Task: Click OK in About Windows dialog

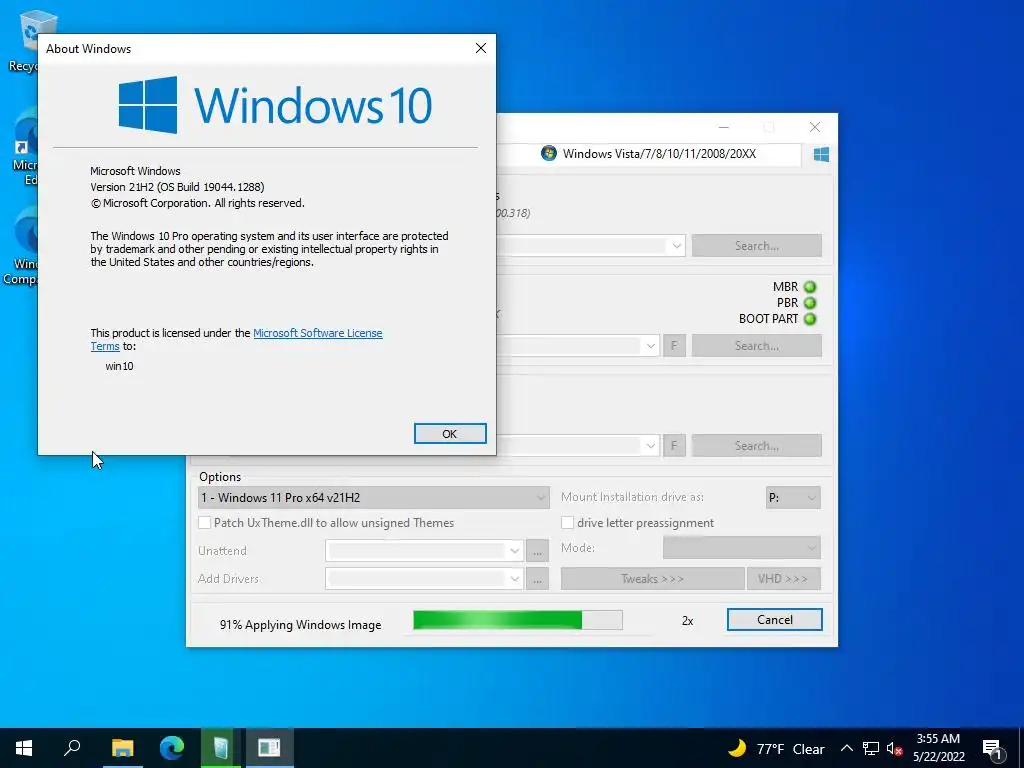Action: click(x=450, y=434)
